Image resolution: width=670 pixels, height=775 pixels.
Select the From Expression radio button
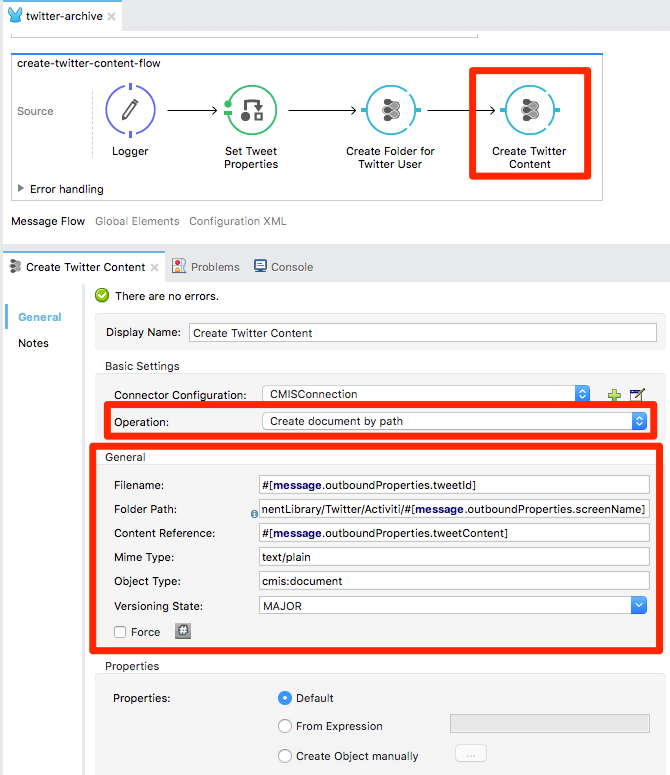285,726
